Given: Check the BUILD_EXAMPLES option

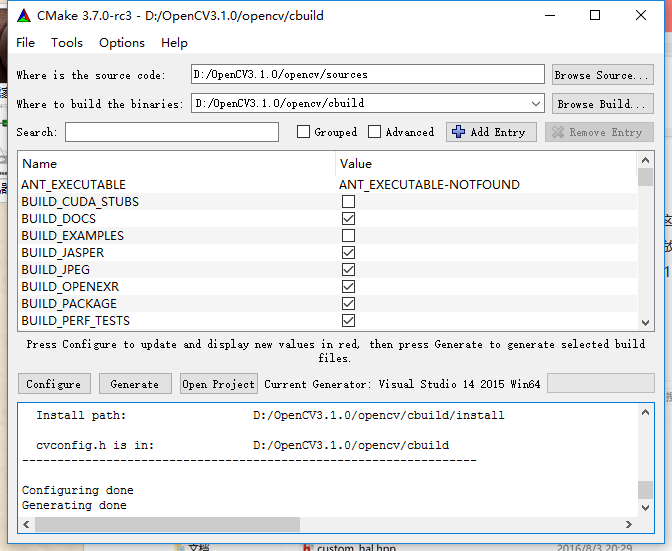Looking at the screenshot, I should coord(348,235).
